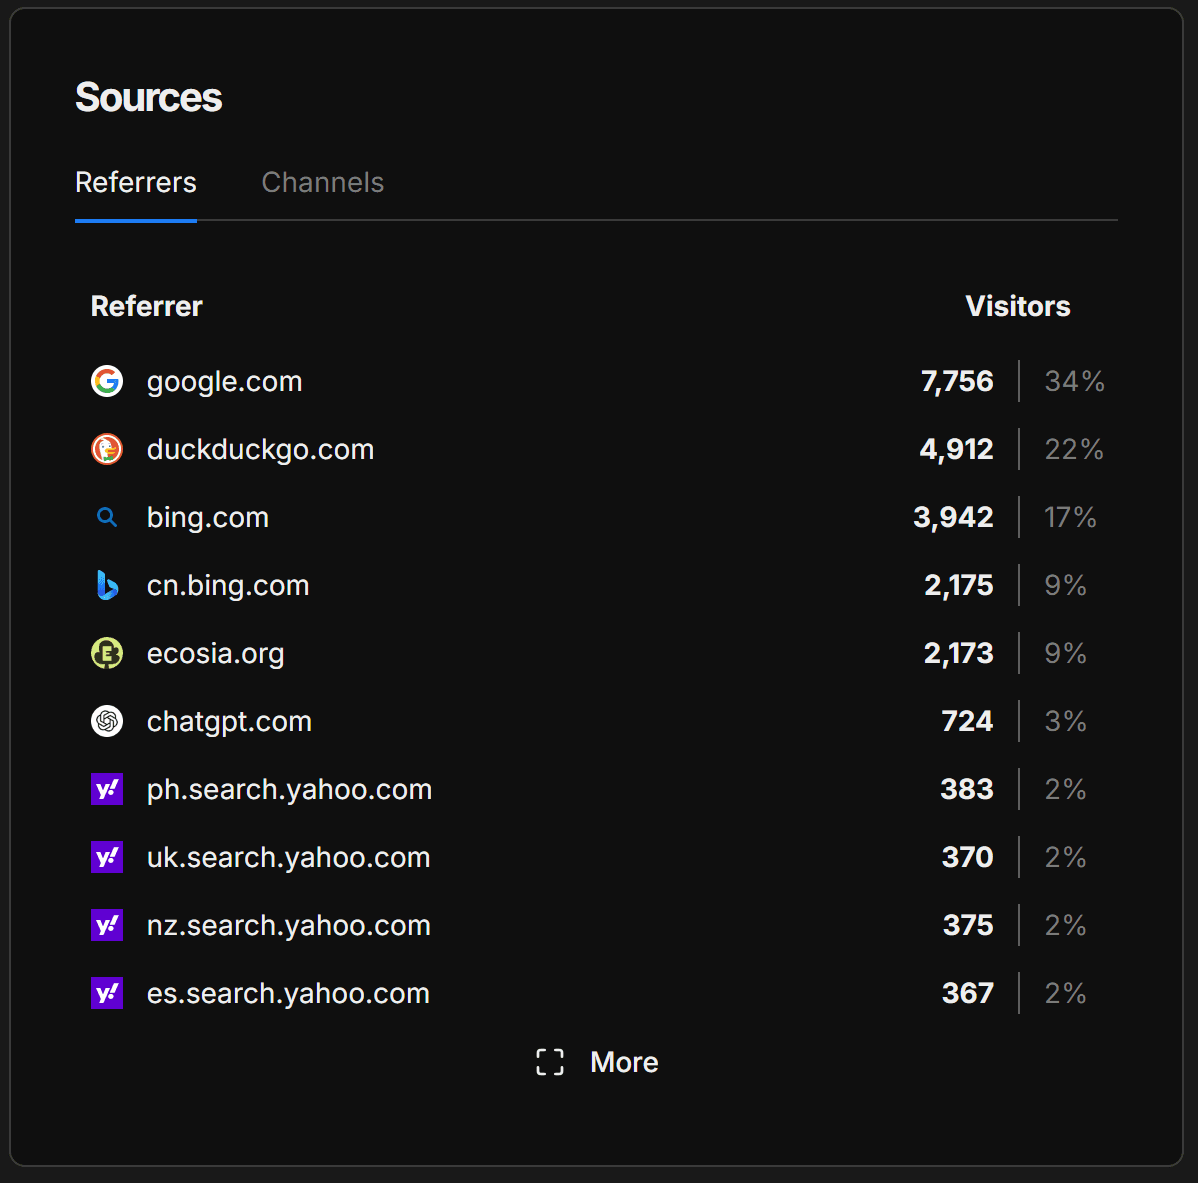This screenshot has width=1198, height=1183.
Task: Open the More referrers view
Action: click(x=623, y=1062)
